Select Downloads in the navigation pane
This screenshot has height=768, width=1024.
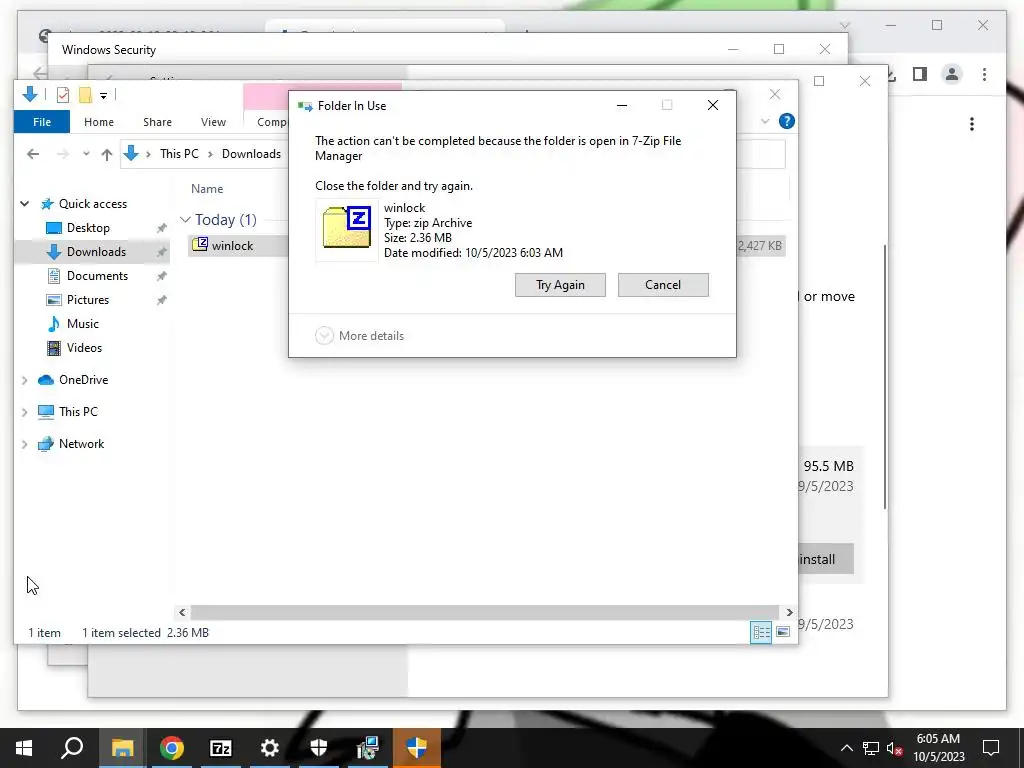click(96, 252)
